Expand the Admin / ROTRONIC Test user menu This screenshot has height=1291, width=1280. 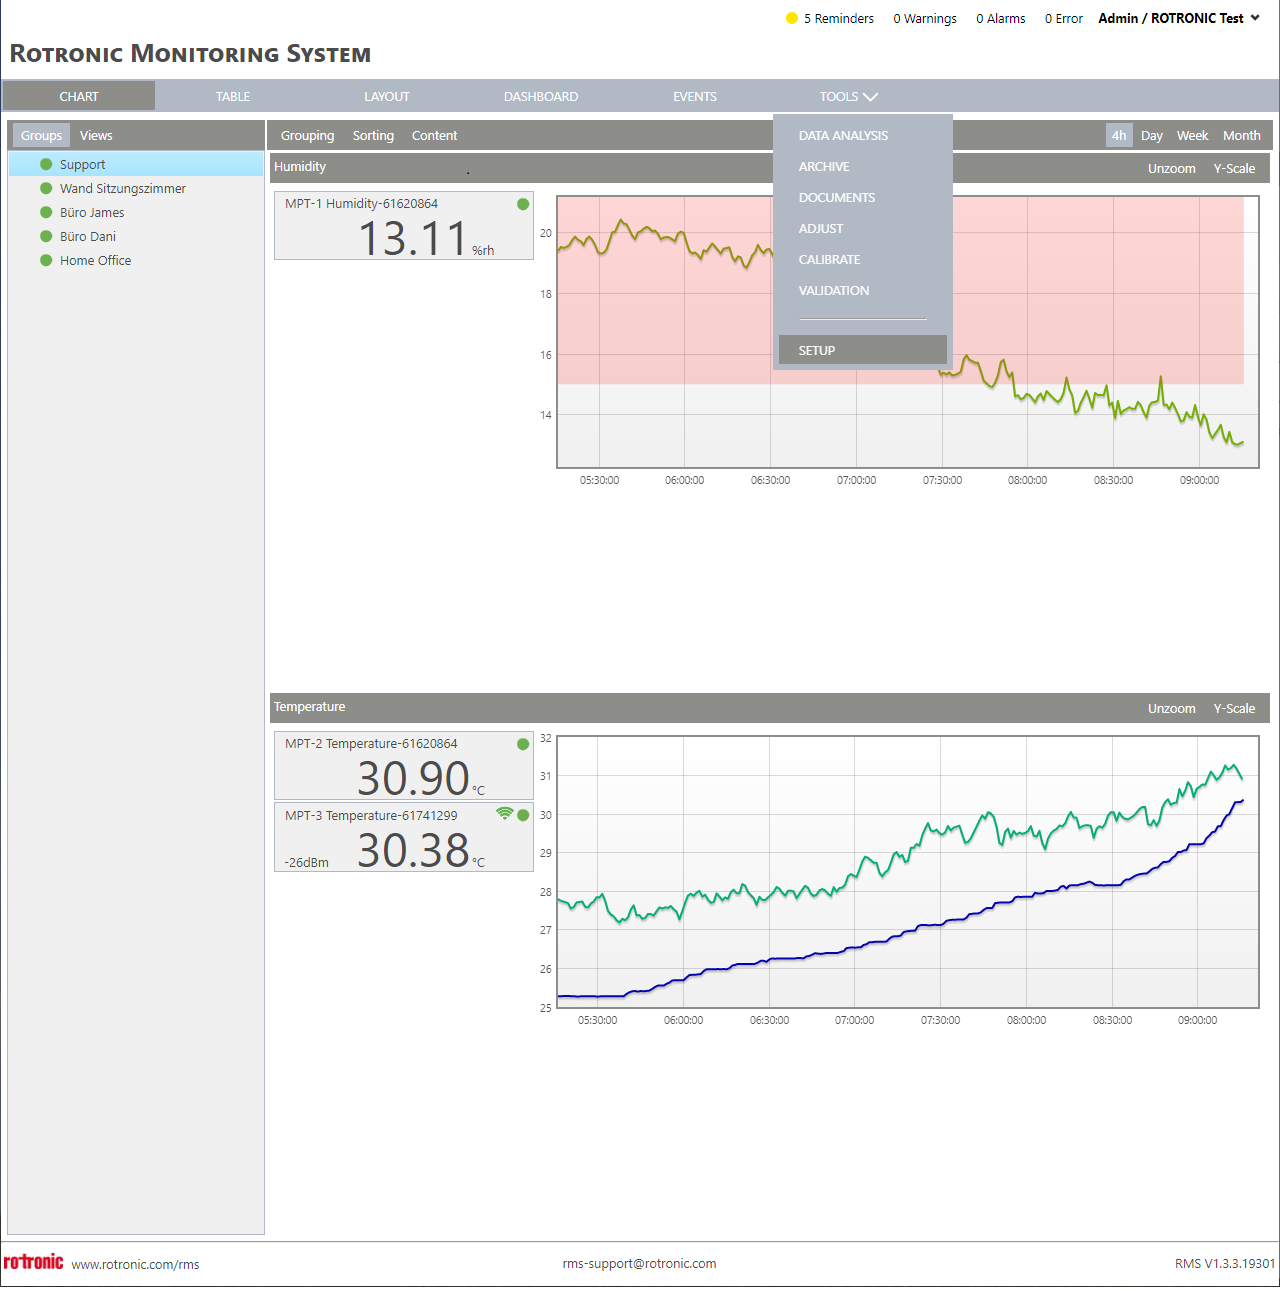[x=1179, y=18]
